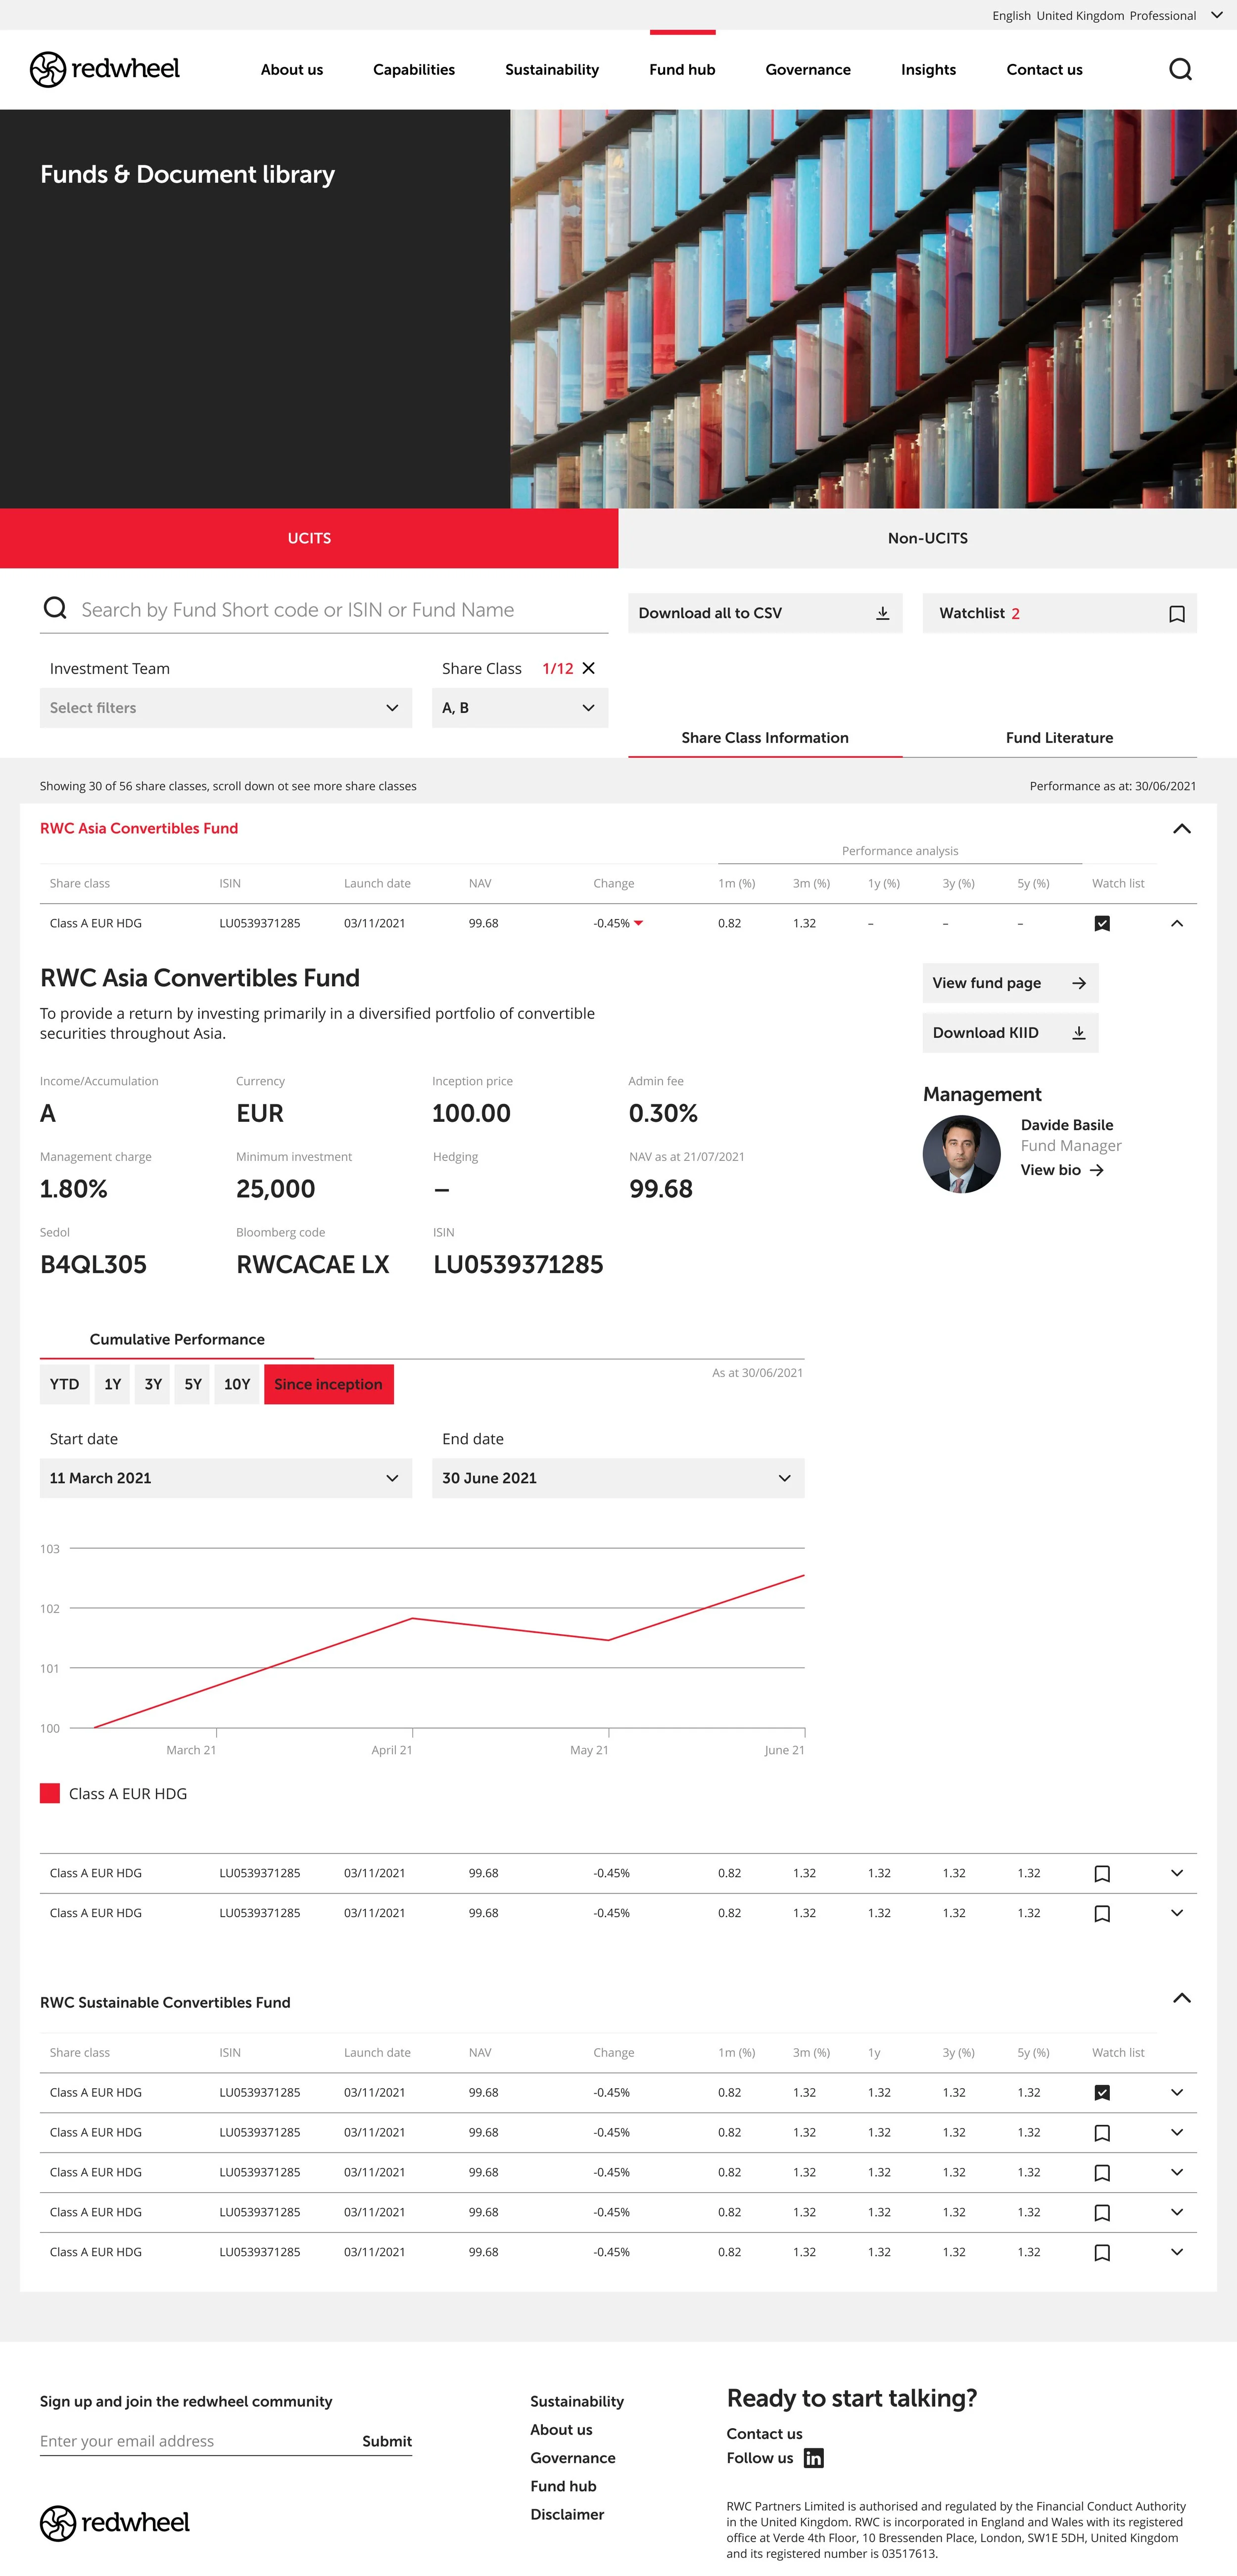Image resolution: width=1237 pixels, height=2576 pixels.
Task: Clear share class filter with the X icon
Action: click(589, 668)
